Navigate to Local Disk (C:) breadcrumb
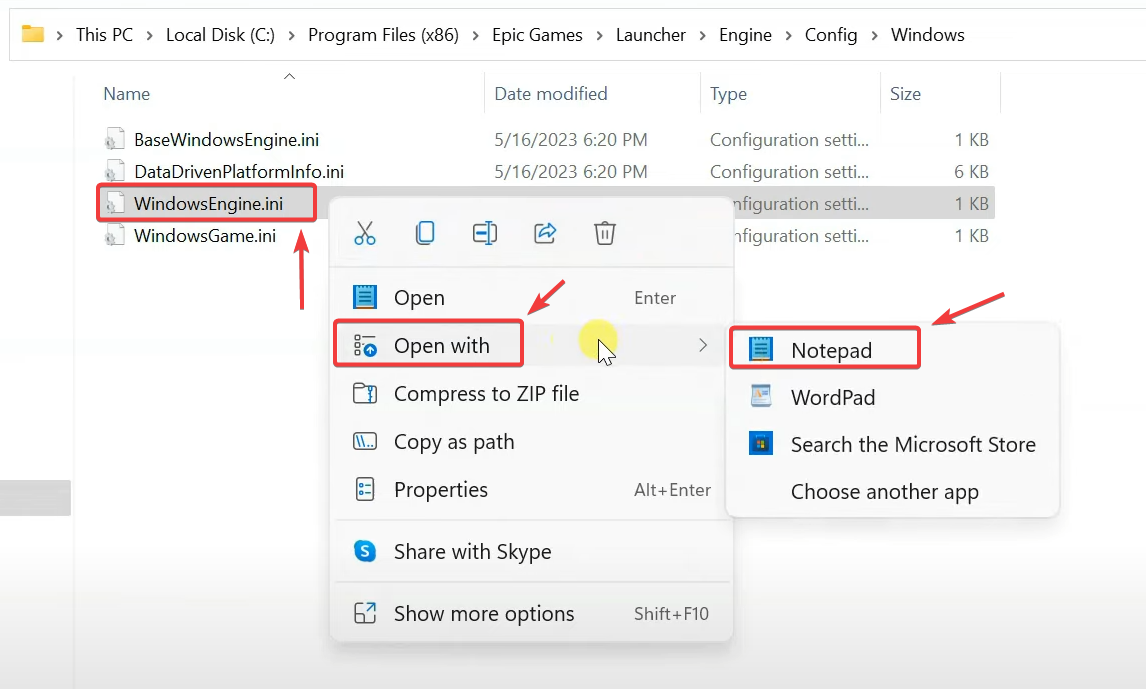Image resolution: width=1146 pixels, height=689 pixels. pyautogui.click(x=221, y=34)
